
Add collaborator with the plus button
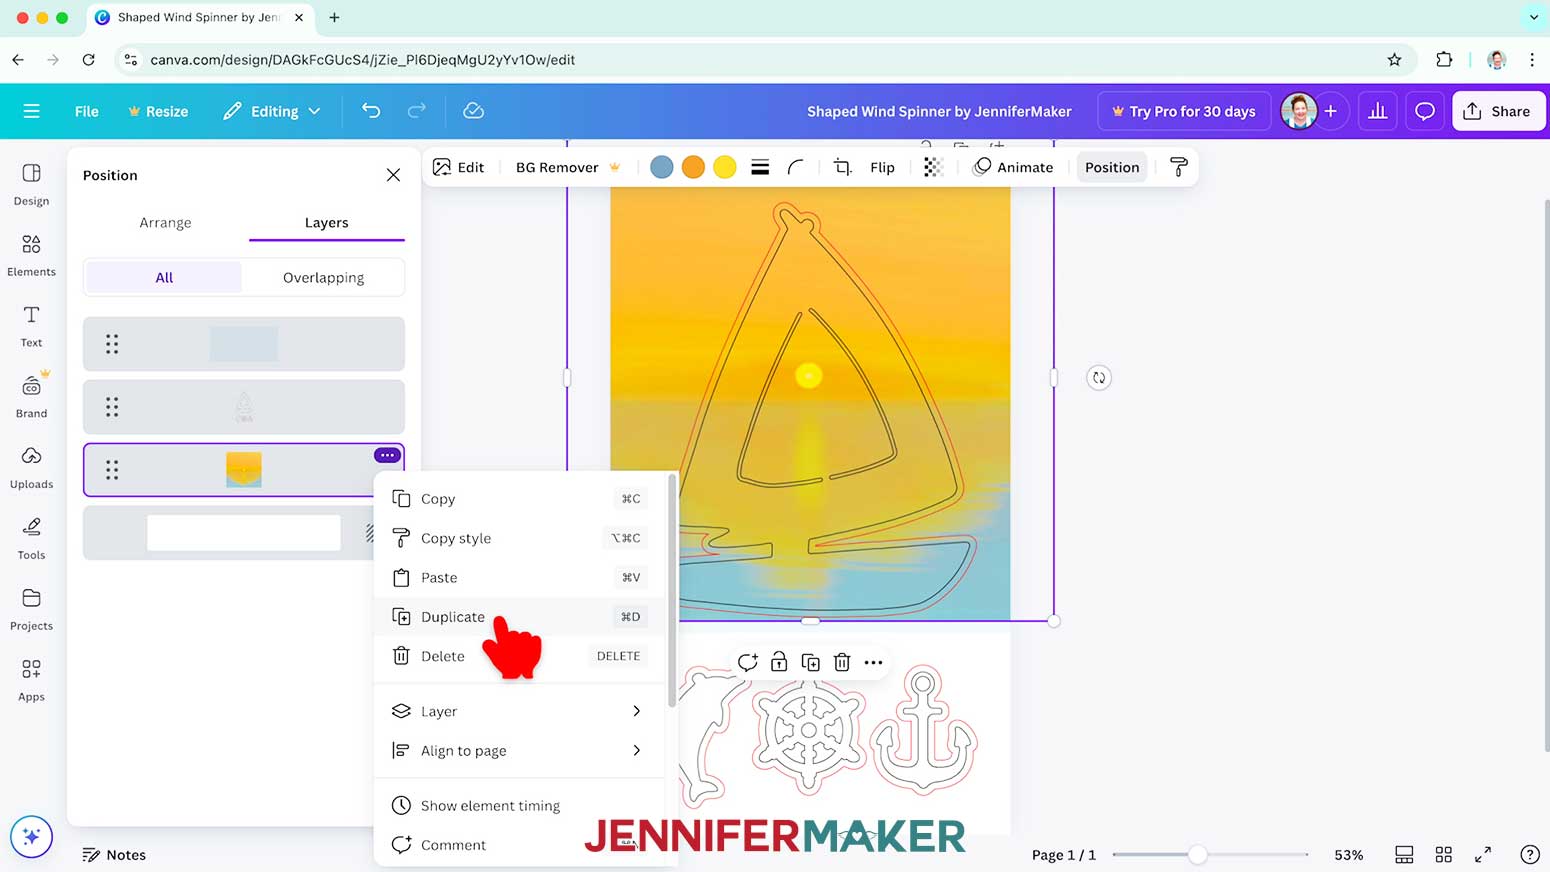[x=1331, y=111]
